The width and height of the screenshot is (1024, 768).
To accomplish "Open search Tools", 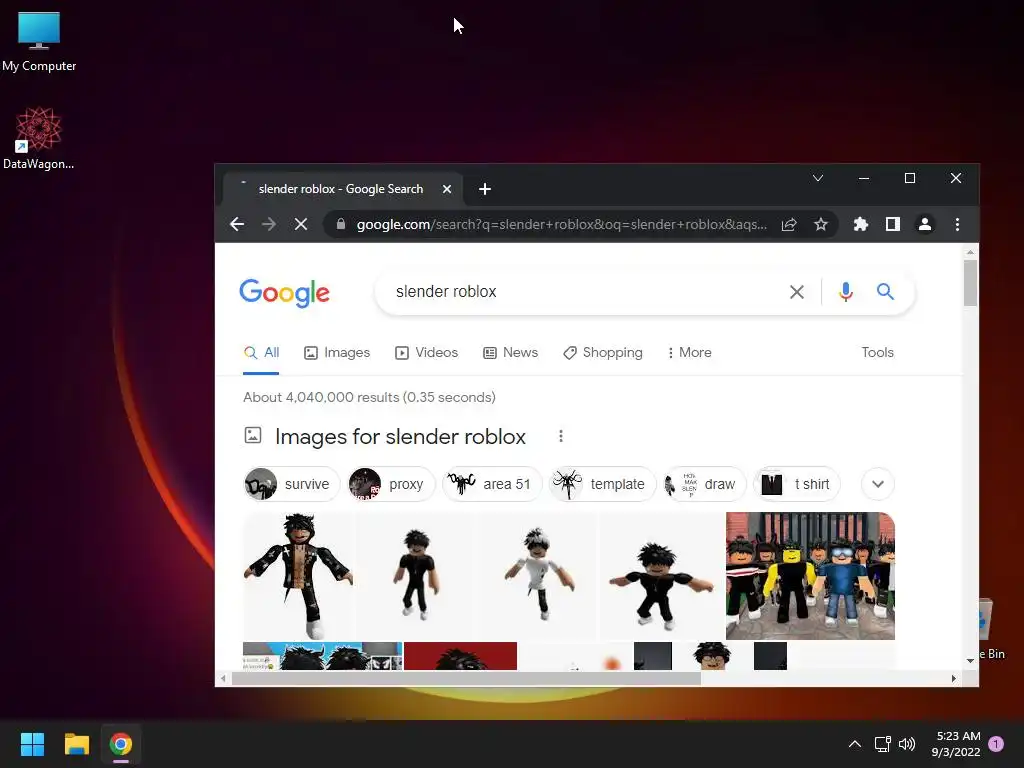I will tap(877, 353).
